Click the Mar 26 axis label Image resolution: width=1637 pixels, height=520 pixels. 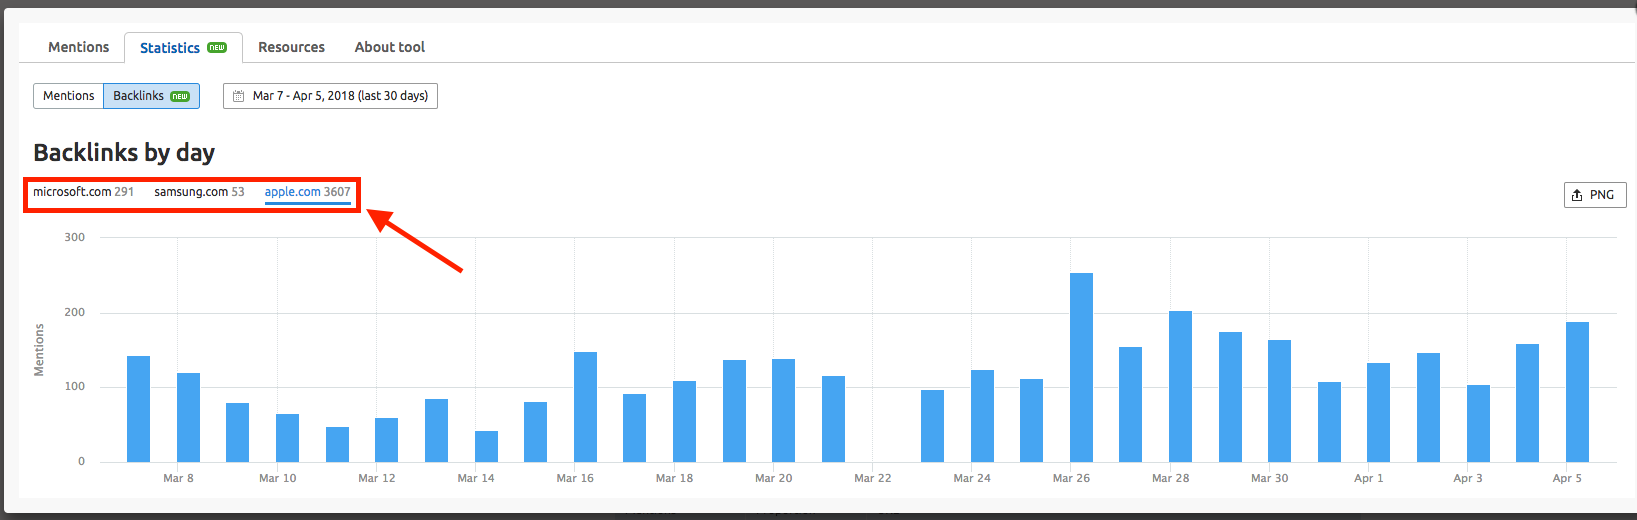(x=1071, y=478)
